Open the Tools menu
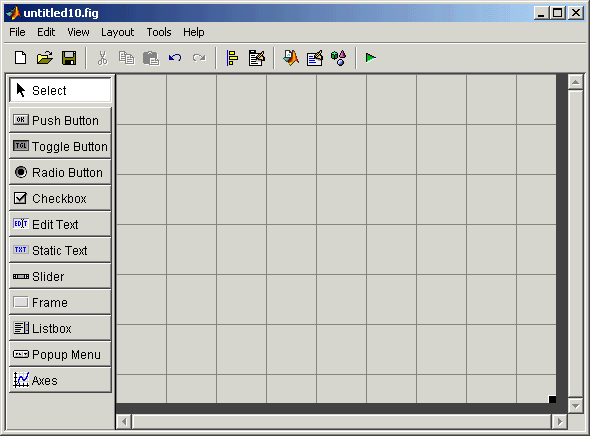 pos(159,32)
